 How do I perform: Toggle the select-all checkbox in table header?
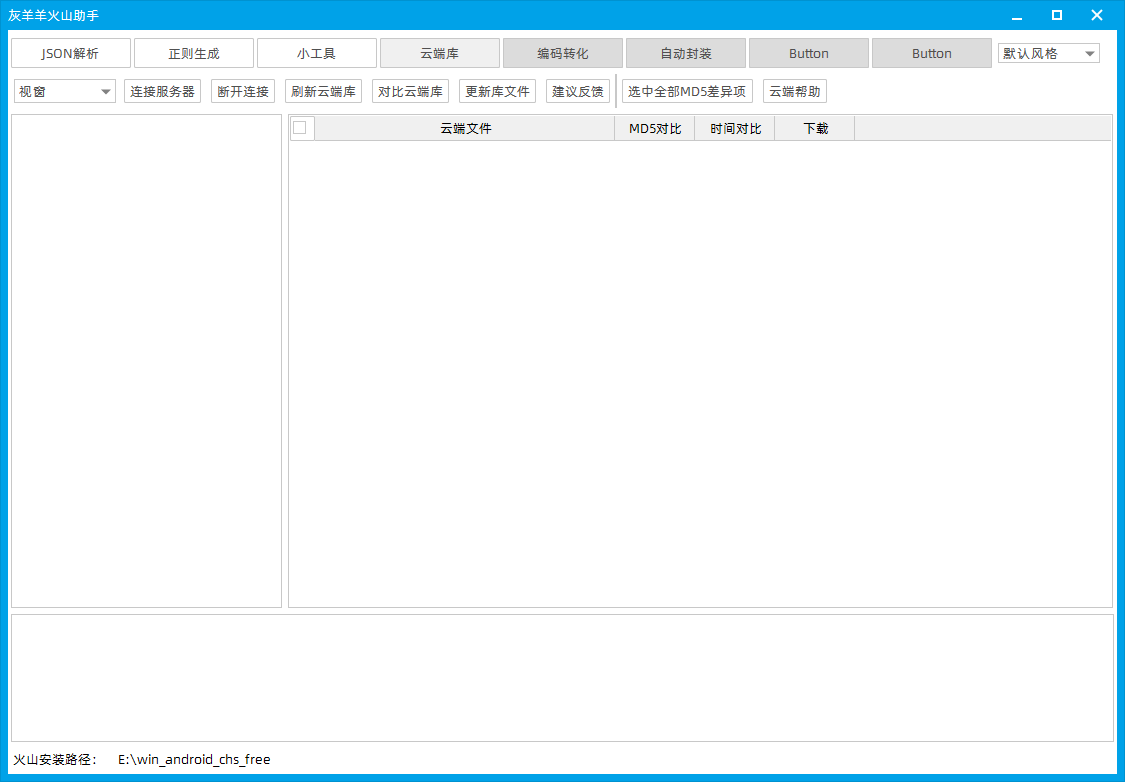pos(299,128)
